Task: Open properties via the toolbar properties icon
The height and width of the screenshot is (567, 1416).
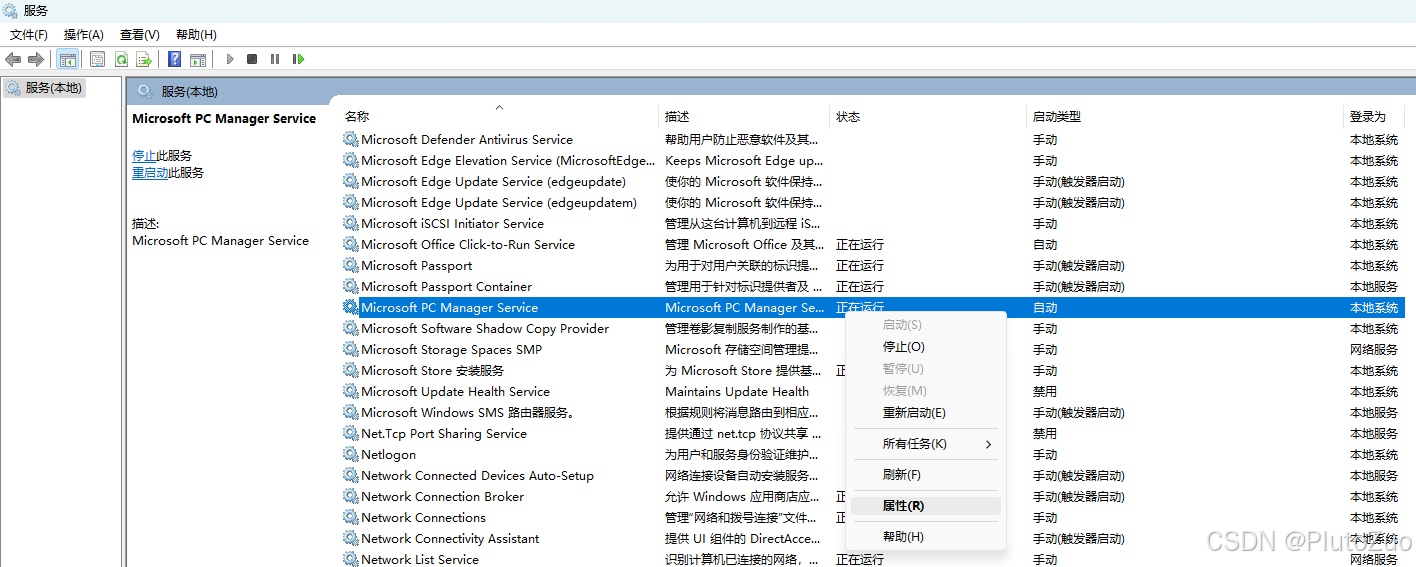Action: pyautogui.click(x=97, y=59)
